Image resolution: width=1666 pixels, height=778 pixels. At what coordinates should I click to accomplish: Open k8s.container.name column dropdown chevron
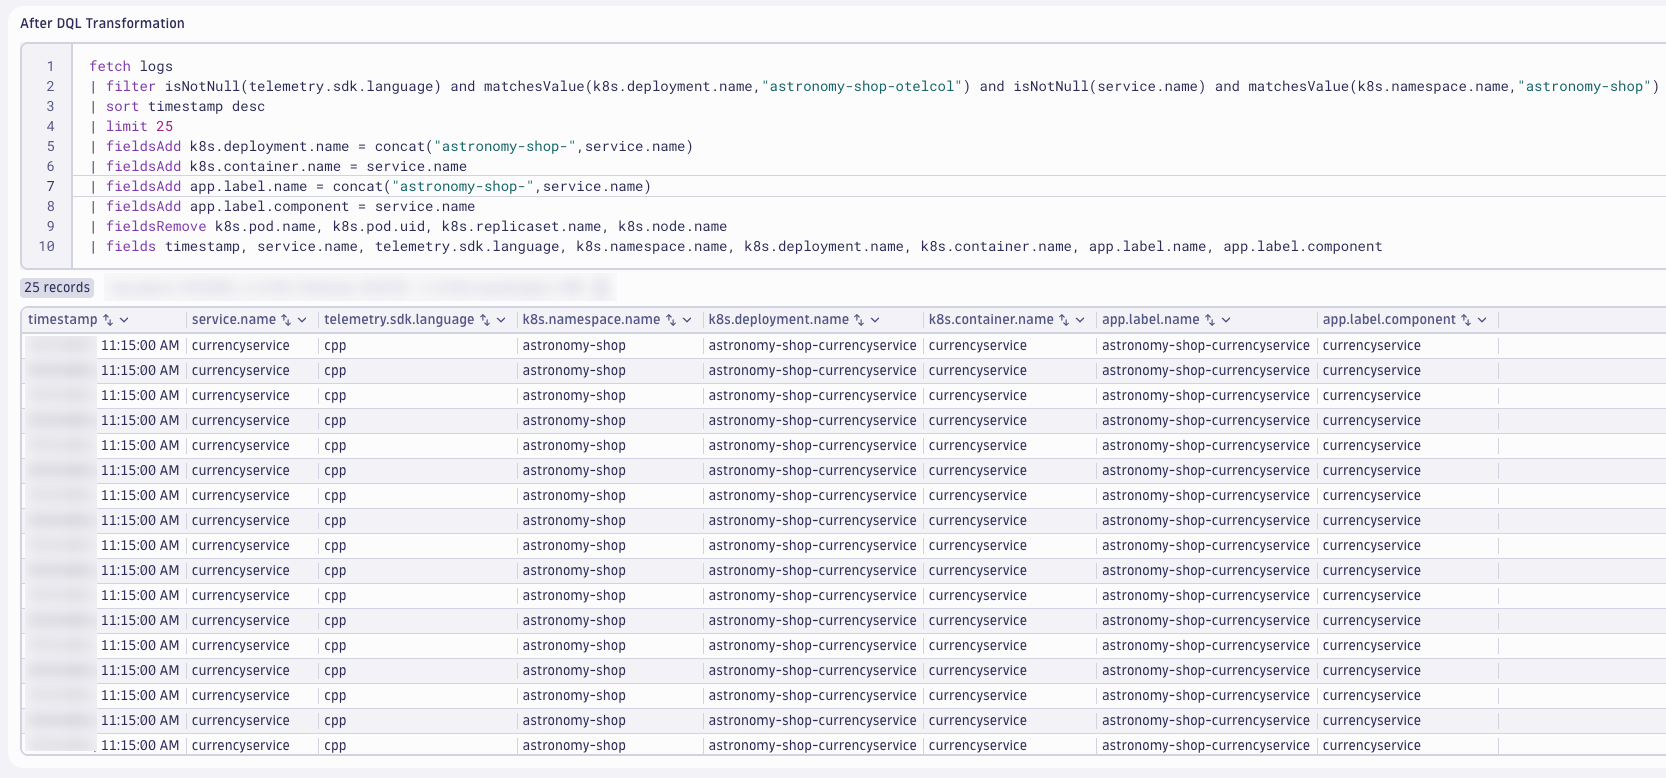click(x=1080, y=320)
